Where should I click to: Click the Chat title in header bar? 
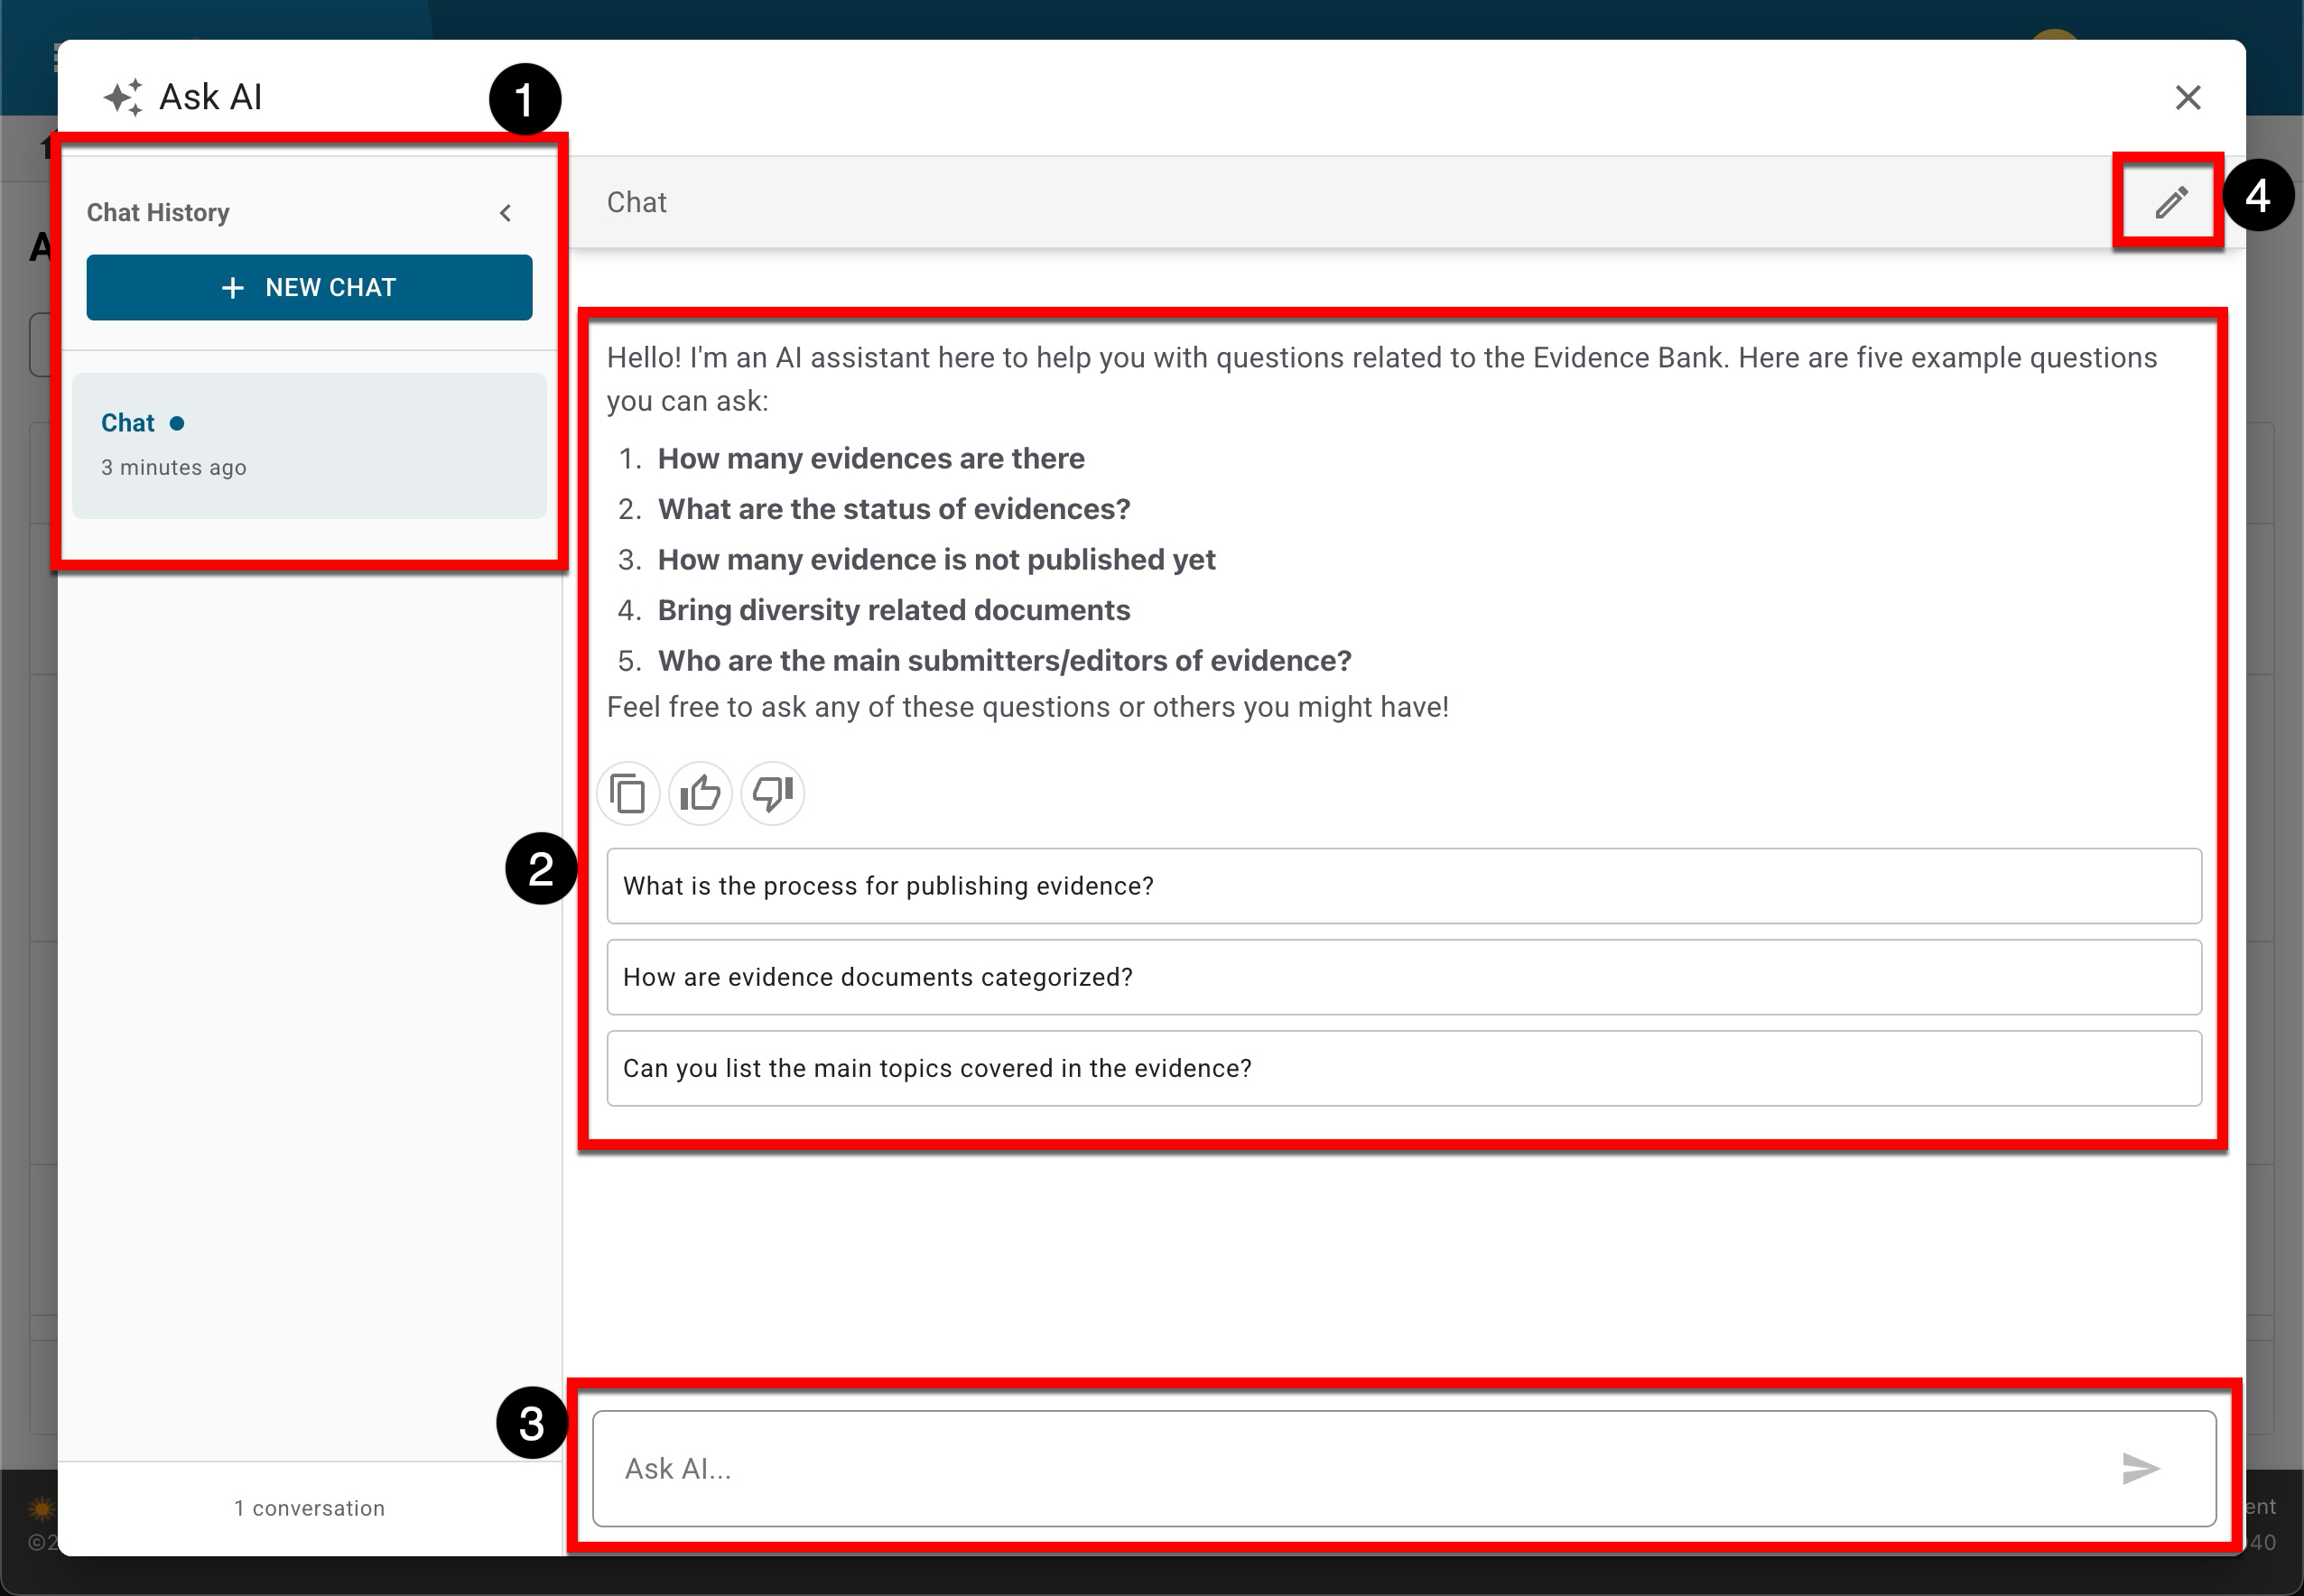pyautogui.click(x=636, y=202)
